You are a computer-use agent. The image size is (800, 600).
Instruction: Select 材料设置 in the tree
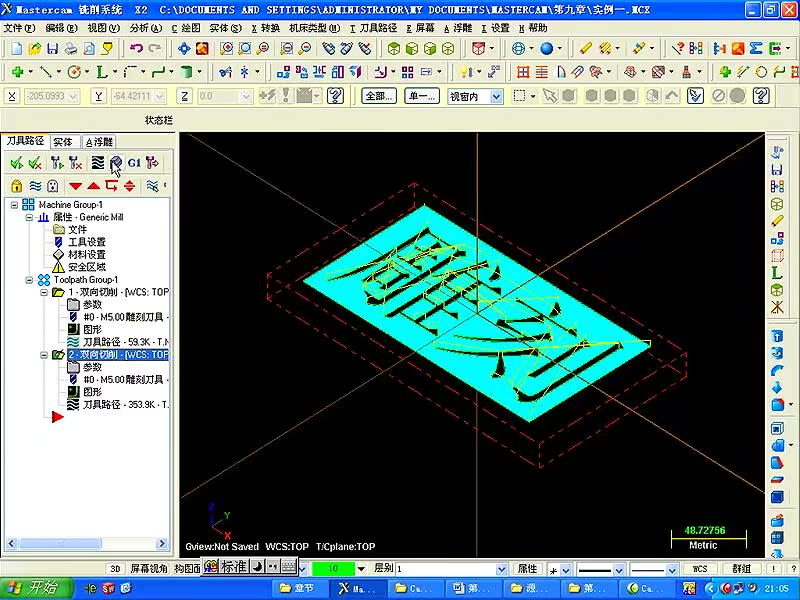click(x=87, y=255)
